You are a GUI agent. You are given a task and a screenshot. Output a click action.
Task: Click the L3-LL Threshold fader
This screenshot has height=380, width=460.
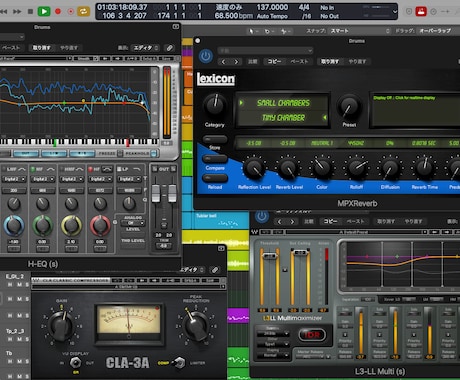[x=270, y=256]
